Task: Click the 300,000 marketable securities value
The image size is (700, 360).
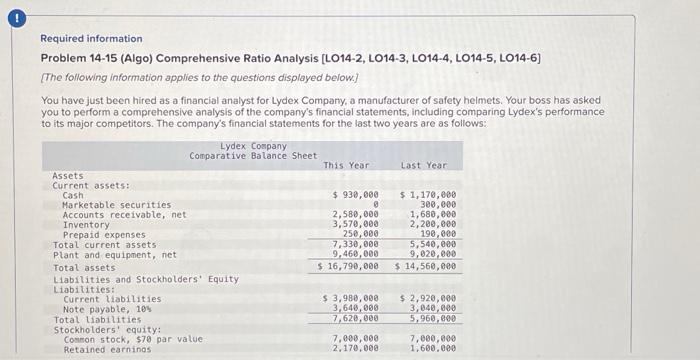Action: (x=438, y=205)
